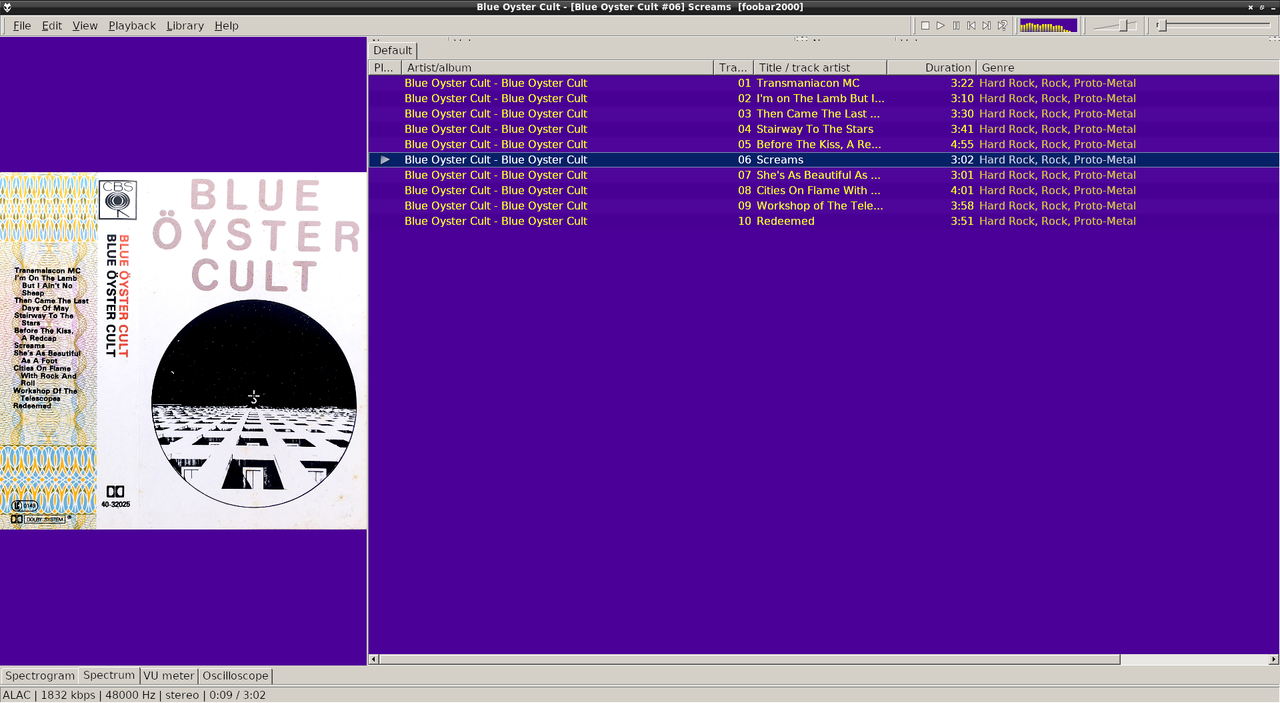1280x703 pixels.
Task: Click the now-playing arrow icon on Screams row
Action: click(x=385, y=160)
